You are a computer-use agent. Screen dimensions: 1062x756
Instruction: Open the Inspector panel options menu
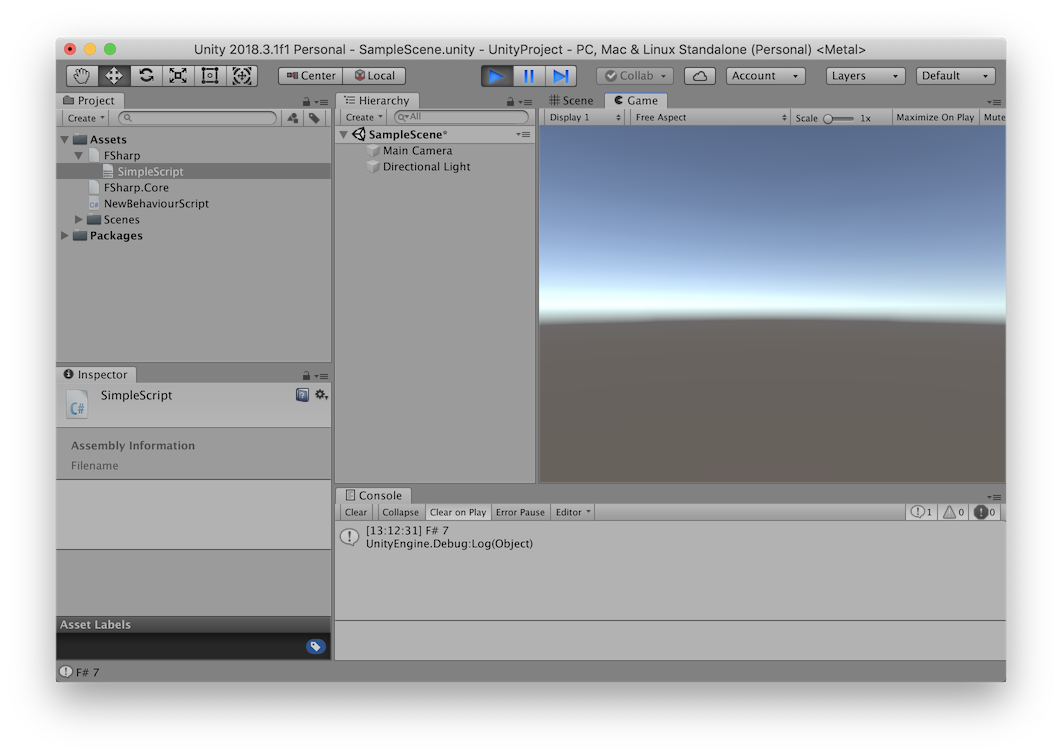click(321, 376)
